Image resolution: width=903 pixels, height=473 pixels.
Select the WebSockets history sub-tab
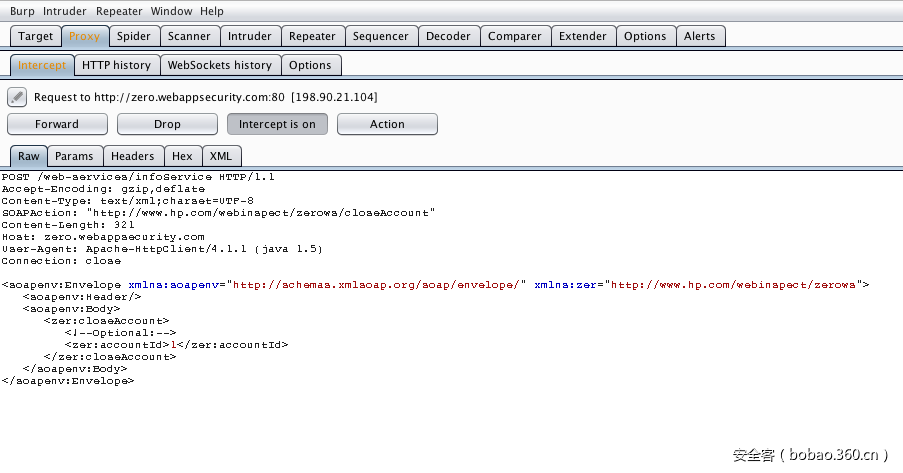pyautogui.click(x=219, y=65)
